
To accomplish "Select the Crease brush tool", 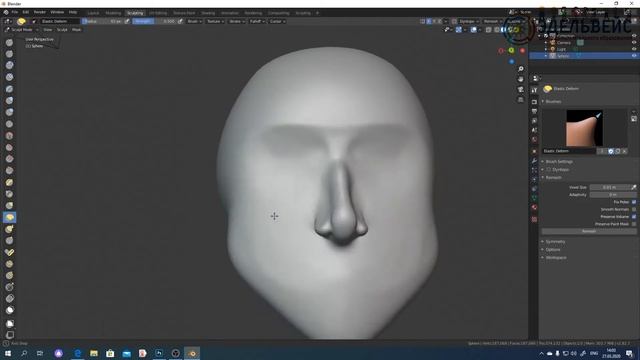I will point(9,124).
